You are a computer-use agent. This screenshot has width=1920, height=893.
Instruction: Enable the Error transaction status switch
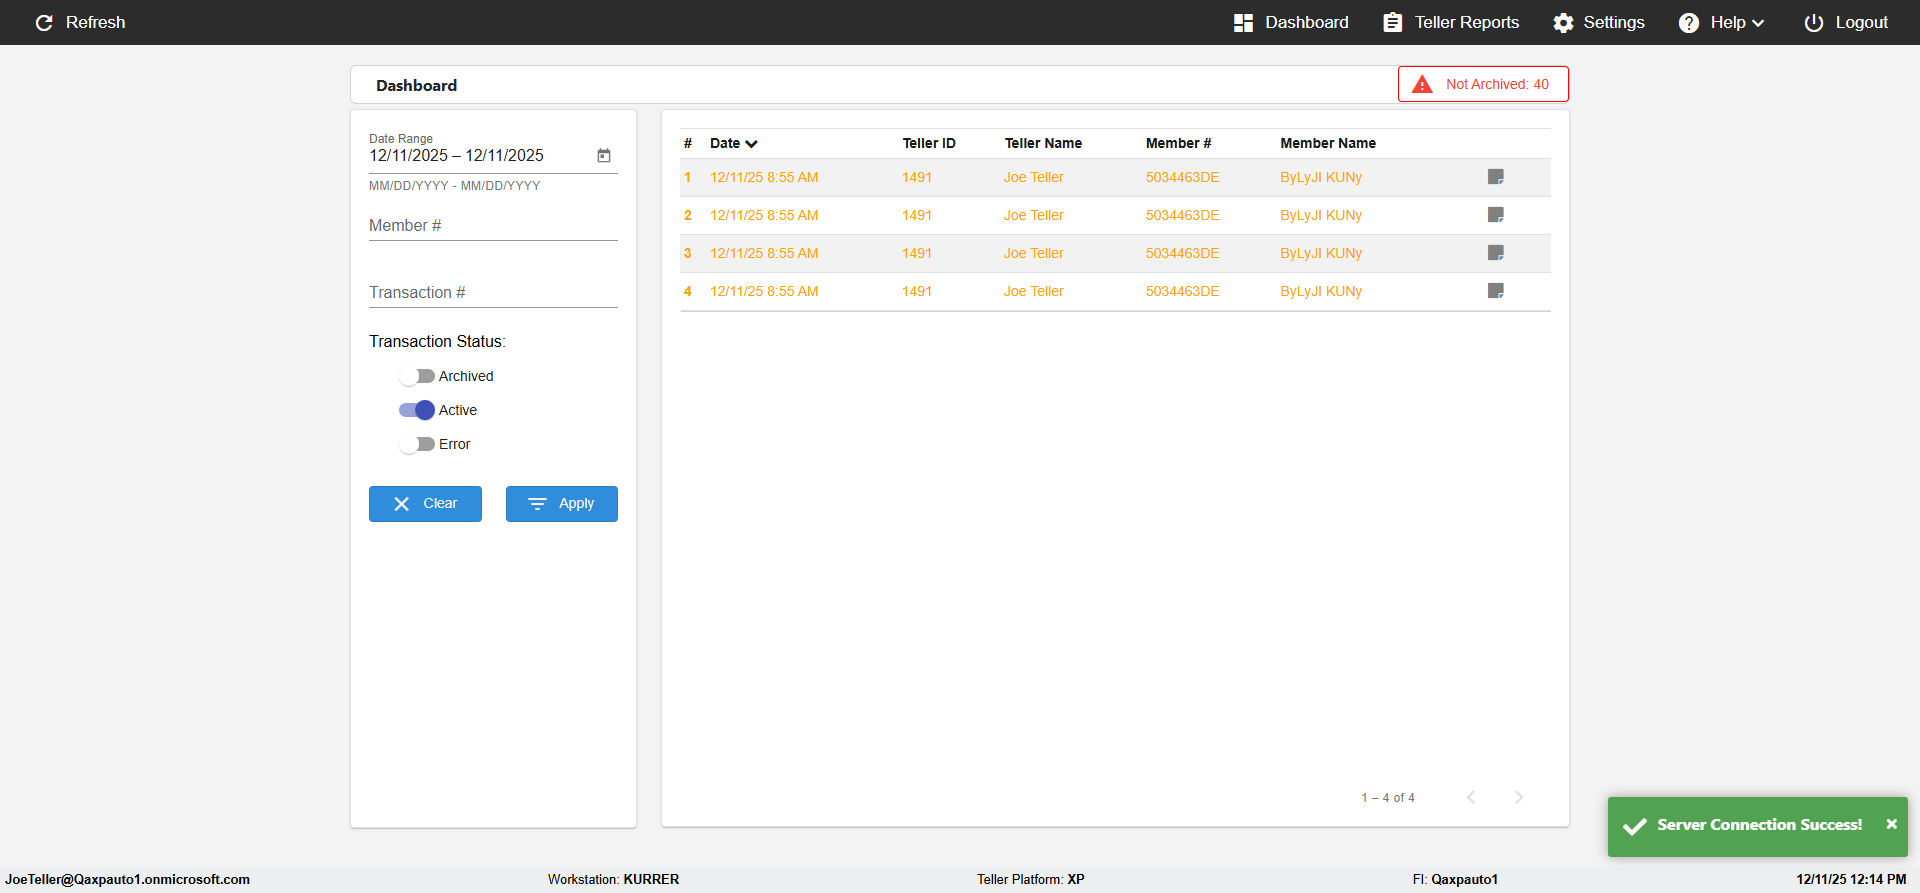tap(416, 444)
